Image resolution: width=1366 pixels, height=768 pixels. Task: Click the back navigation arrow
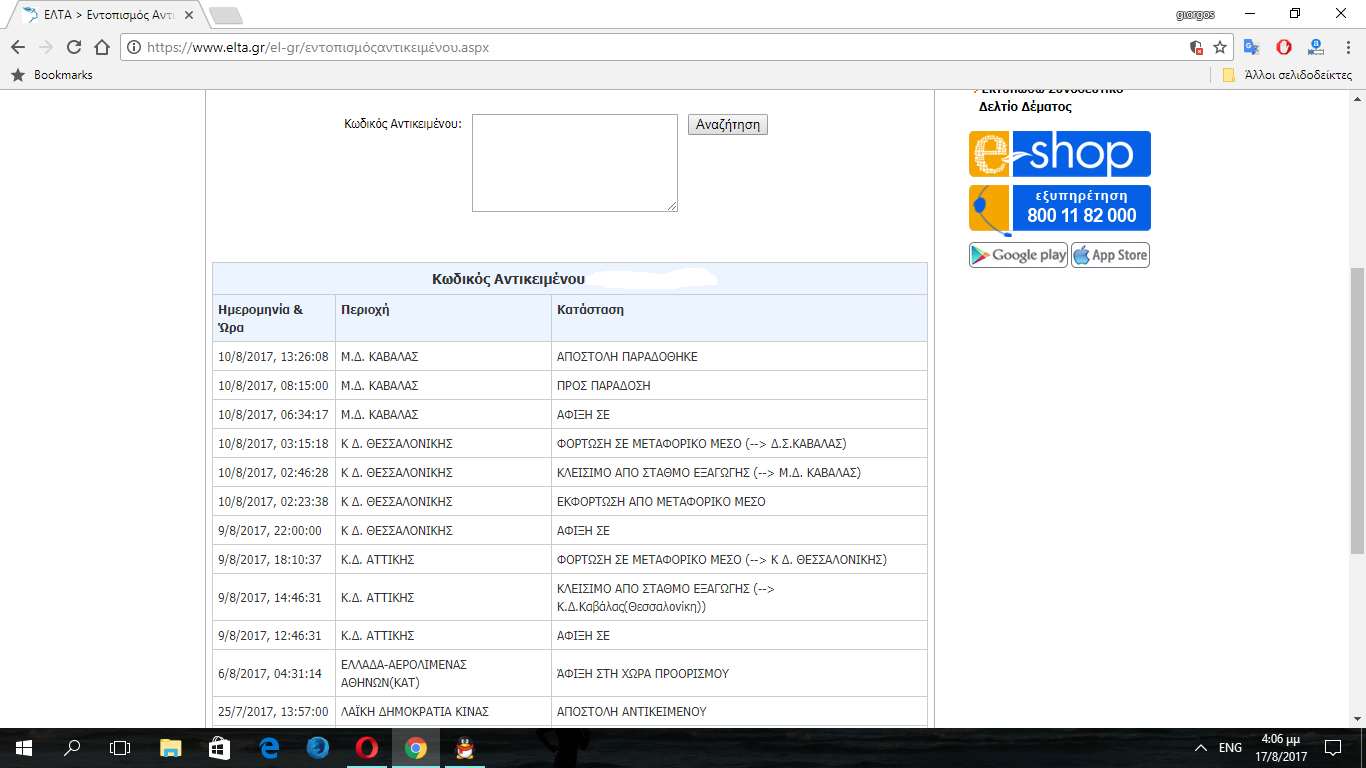click(x=18, y=47)
